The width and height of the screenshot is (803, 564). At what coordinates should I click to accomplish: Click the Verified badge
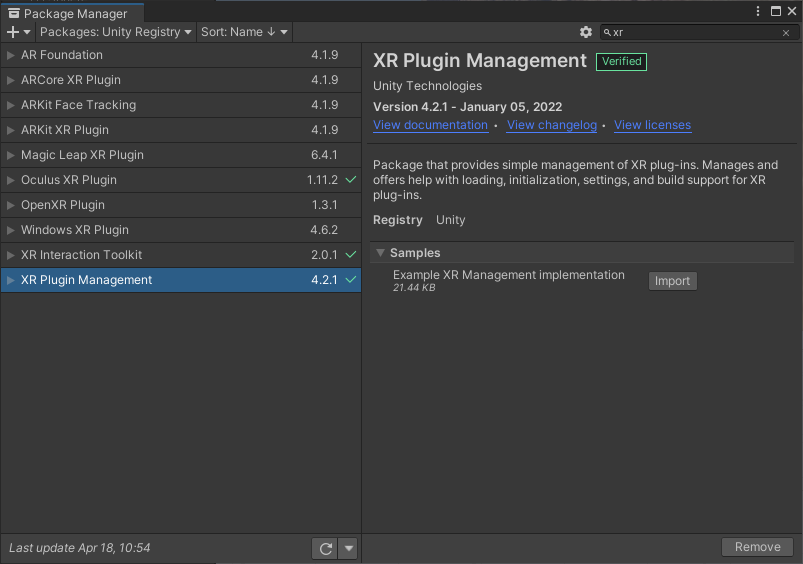621,61
